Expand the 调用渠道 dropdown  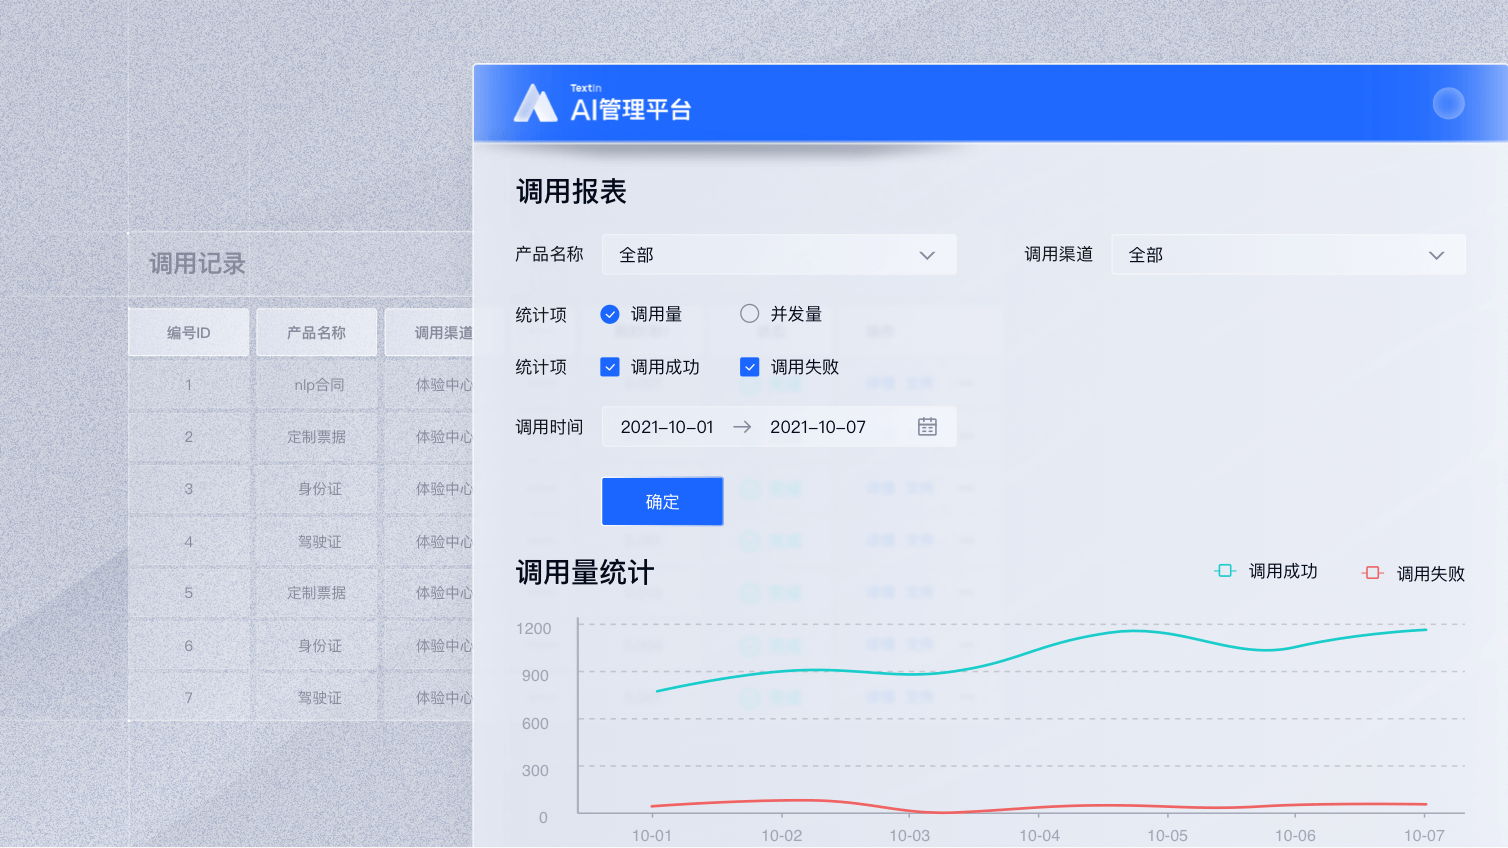point(1287,255)
